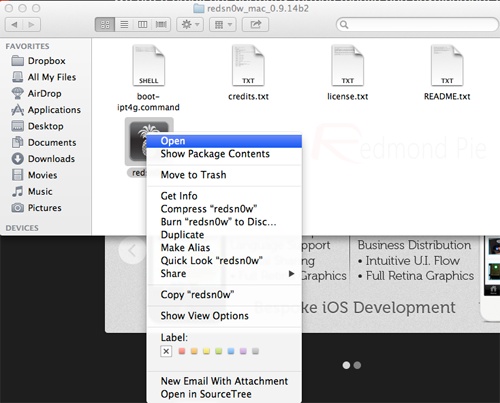Click Full Retina Graphics bullet text
The image size is (500, 403).
click(x=416, y=276)
